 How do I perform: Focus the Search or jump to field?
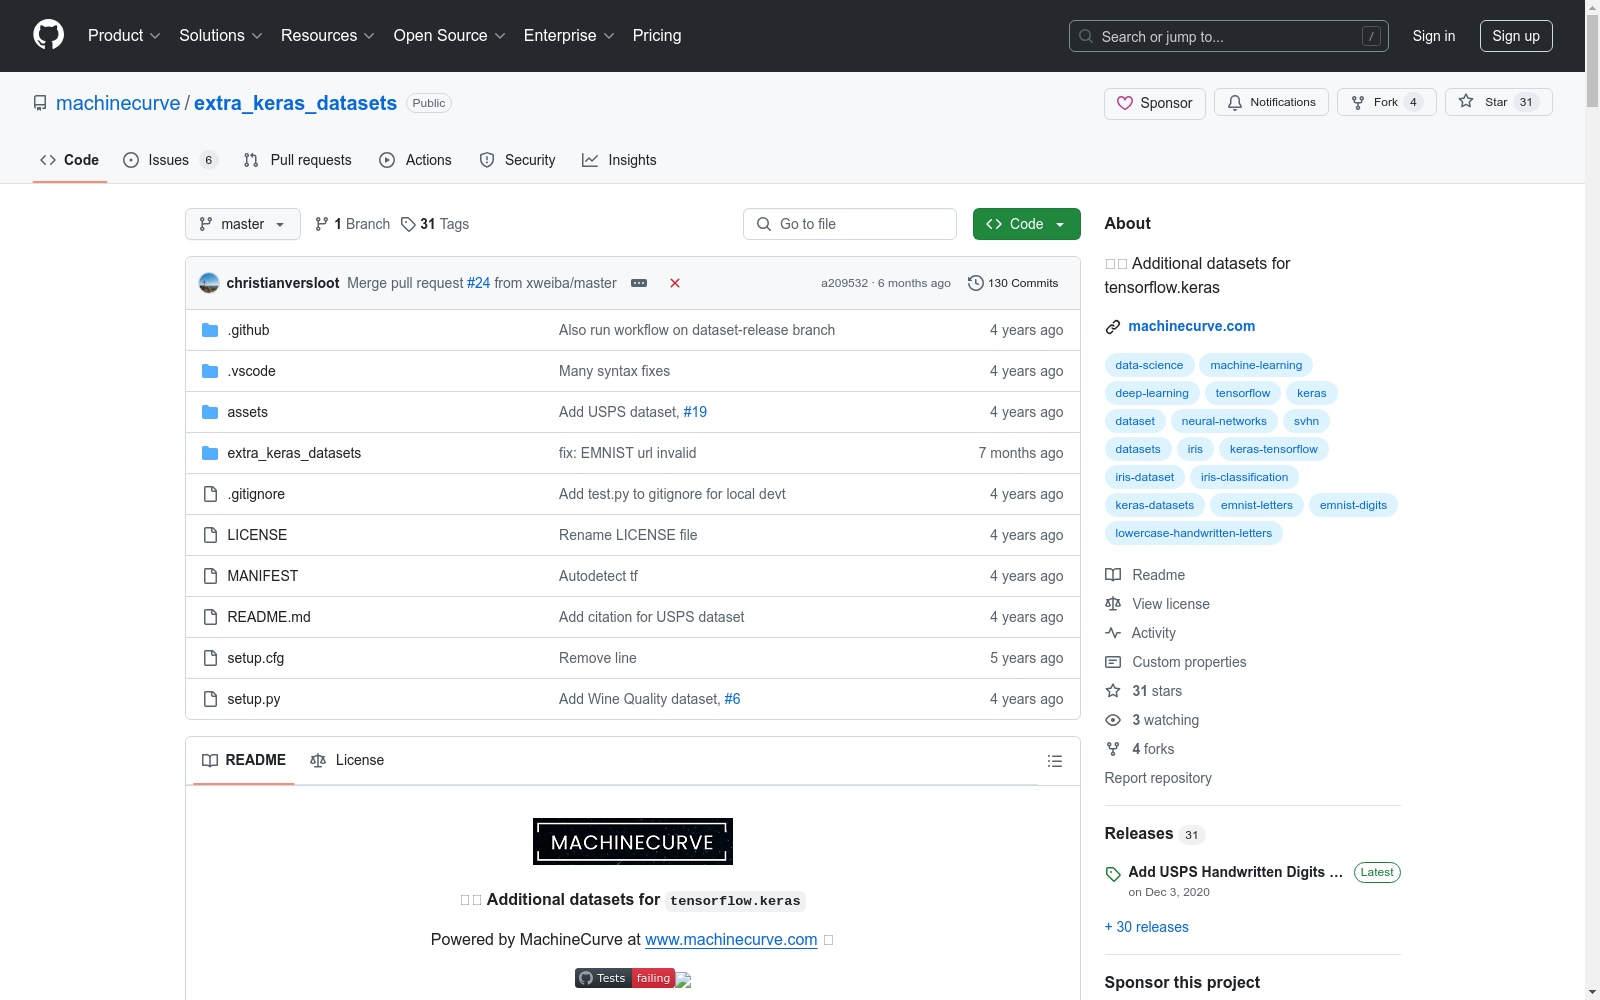click(x=1229, y=36)
